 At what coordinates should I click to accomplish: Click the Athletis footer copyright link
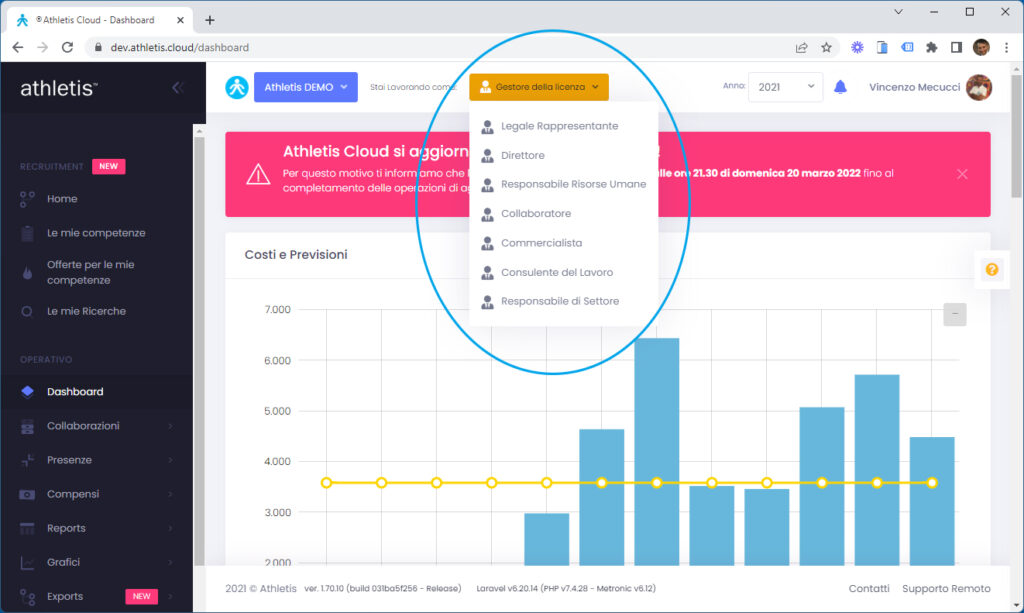tap(278, 589)
